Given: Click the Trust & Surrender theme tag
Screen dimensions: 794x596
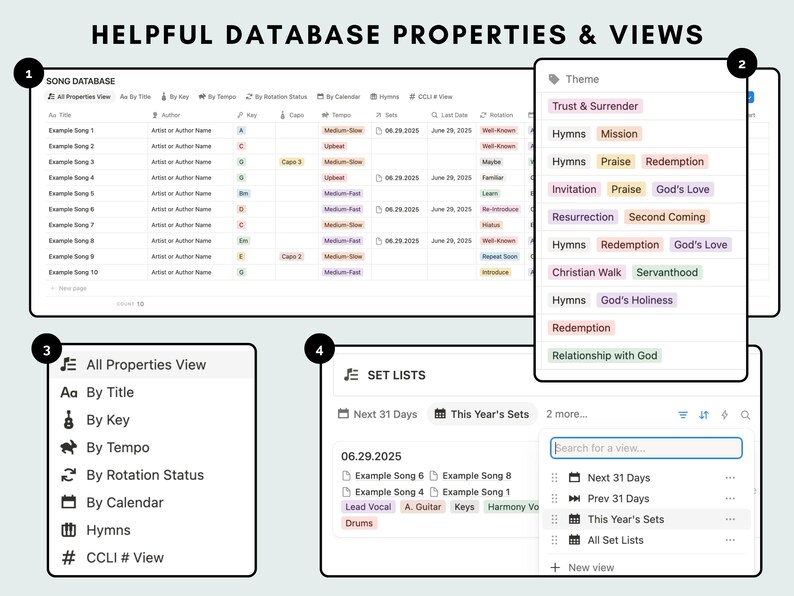Looking at the screenshot, I should click(x=595, y=106).
